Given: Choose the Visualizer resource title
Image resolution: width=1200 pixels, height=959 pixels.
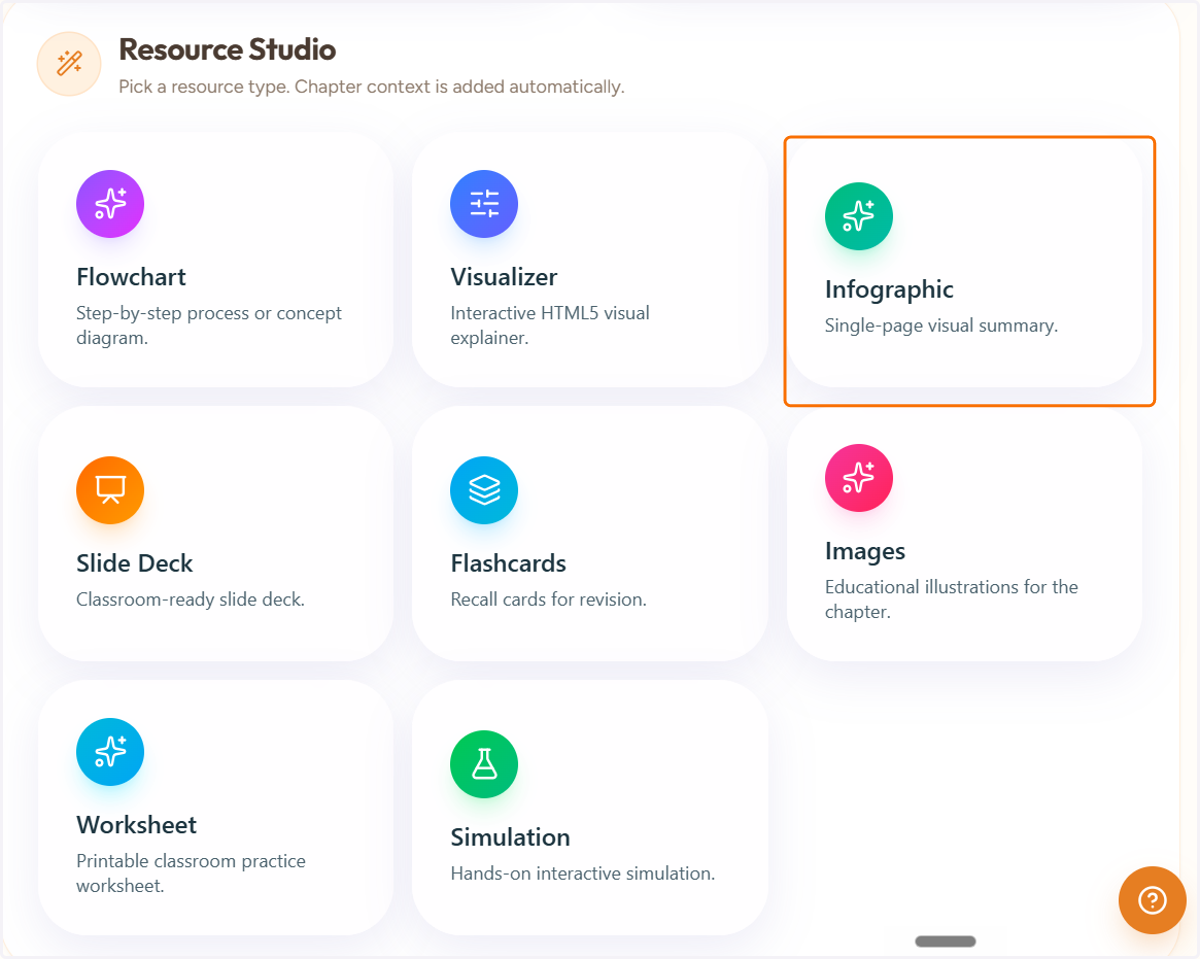Looking at the screenshot, I should click(504, 277).
